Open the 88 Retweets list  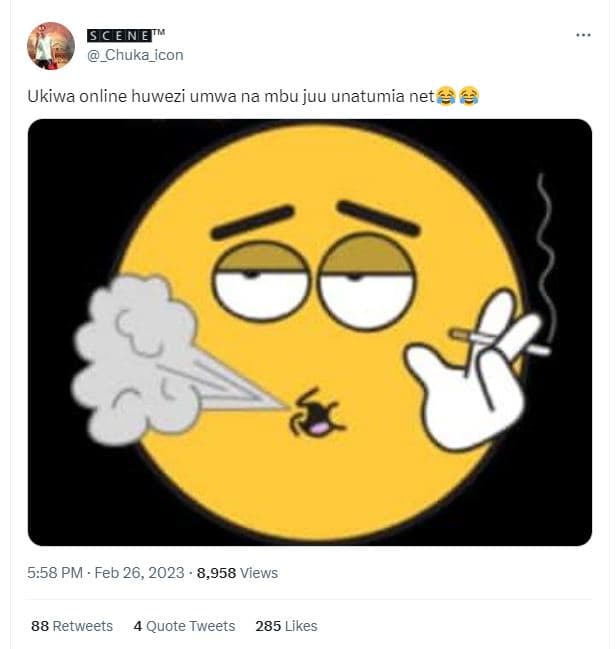tap(72, 626)
